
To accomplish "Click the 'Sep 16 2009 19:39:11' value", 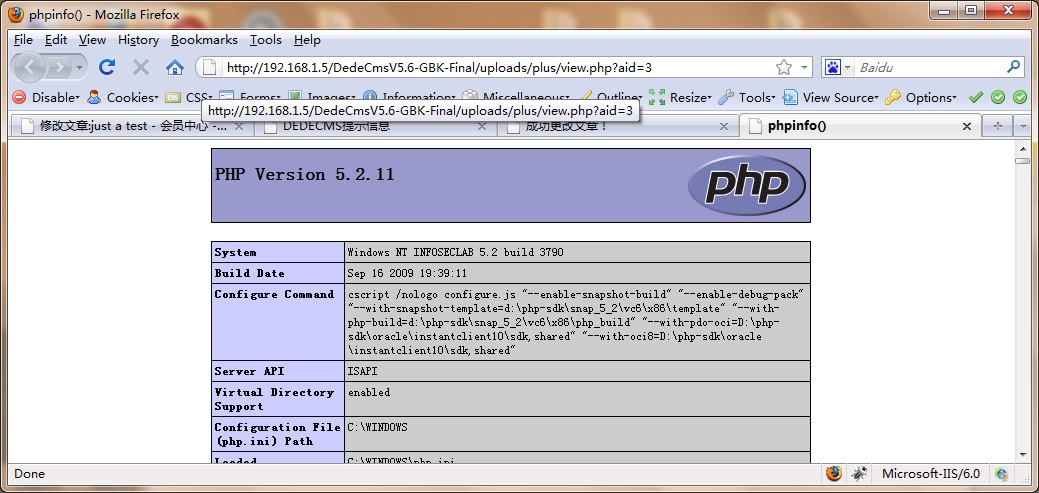I will tap(407, 273).
